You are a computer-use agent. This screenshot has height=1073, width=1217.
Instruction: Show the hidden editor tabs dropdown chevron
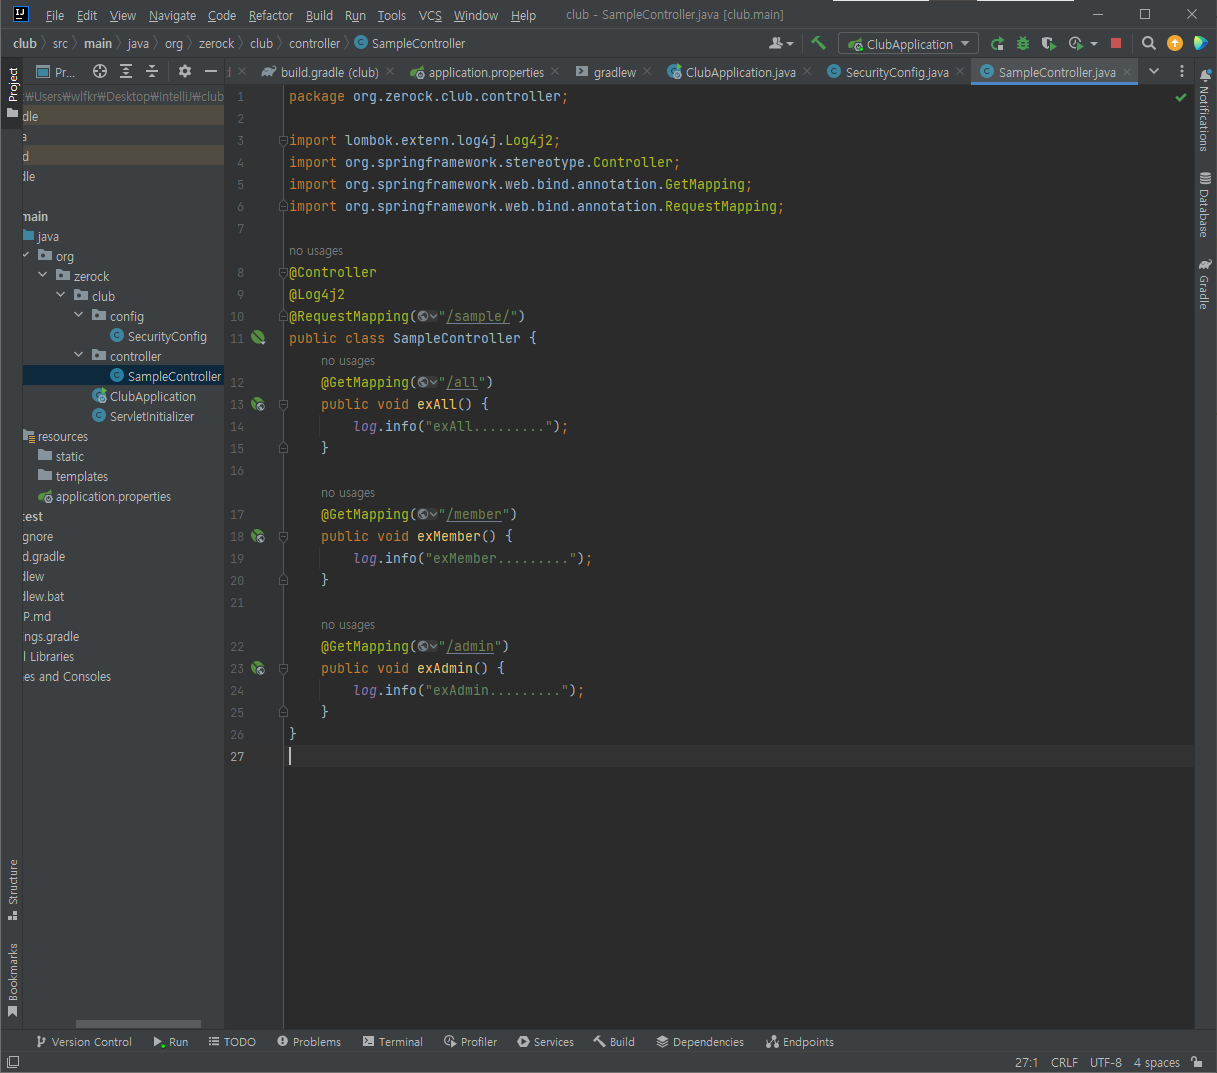(x=1154, y=71)
